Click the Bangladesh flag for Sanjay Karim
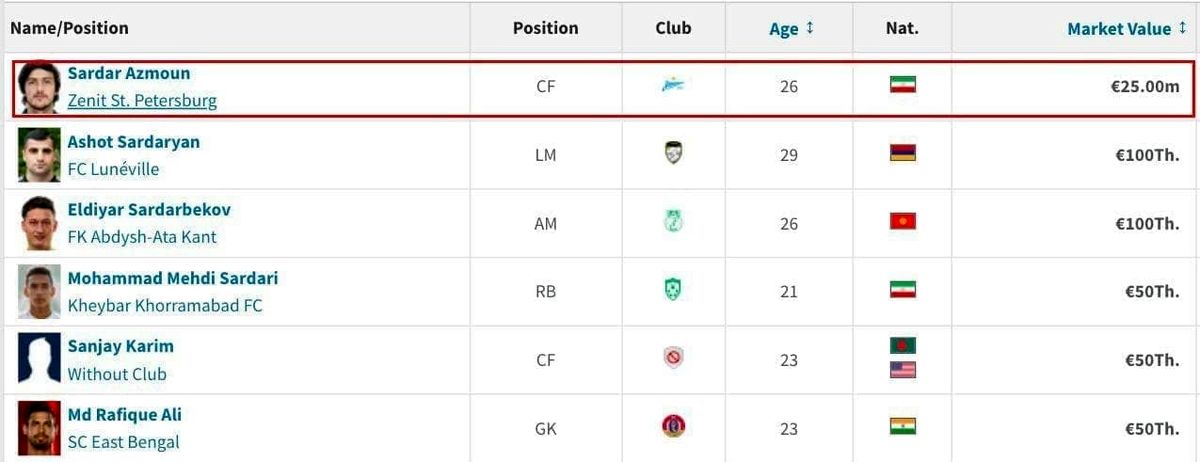This screenshot has height=462, width=1200. coord(903,346)
